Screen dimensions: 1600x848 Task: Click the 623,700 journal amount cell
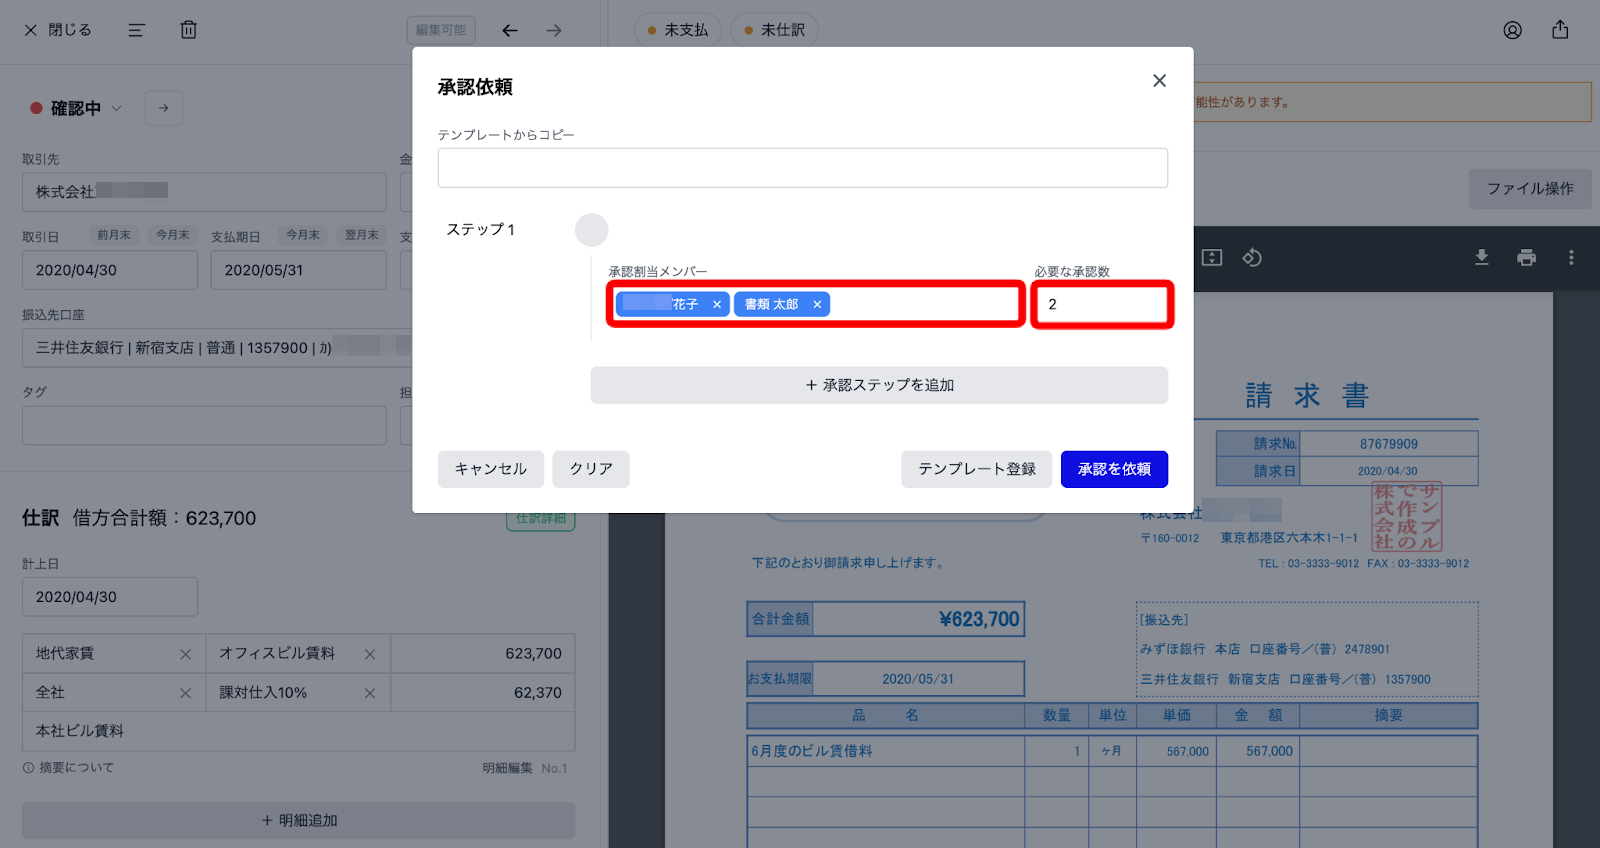click(483, 654)
